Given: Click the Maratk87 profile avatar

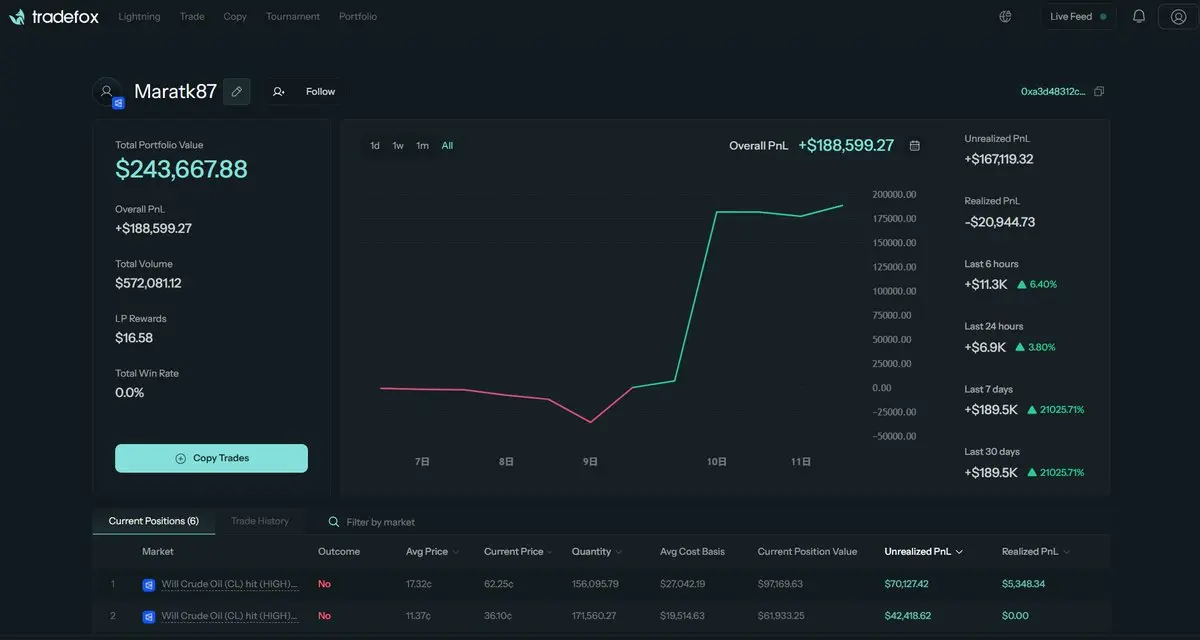Looking at the screenshot, I should click(x=107, y=92).
